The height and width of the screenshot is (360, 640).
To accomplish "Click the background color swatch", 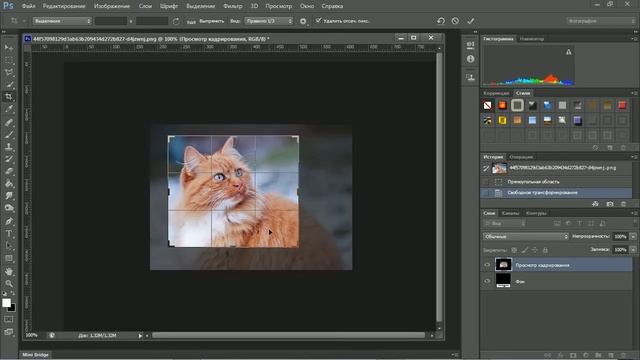I will tap(13, 309).
